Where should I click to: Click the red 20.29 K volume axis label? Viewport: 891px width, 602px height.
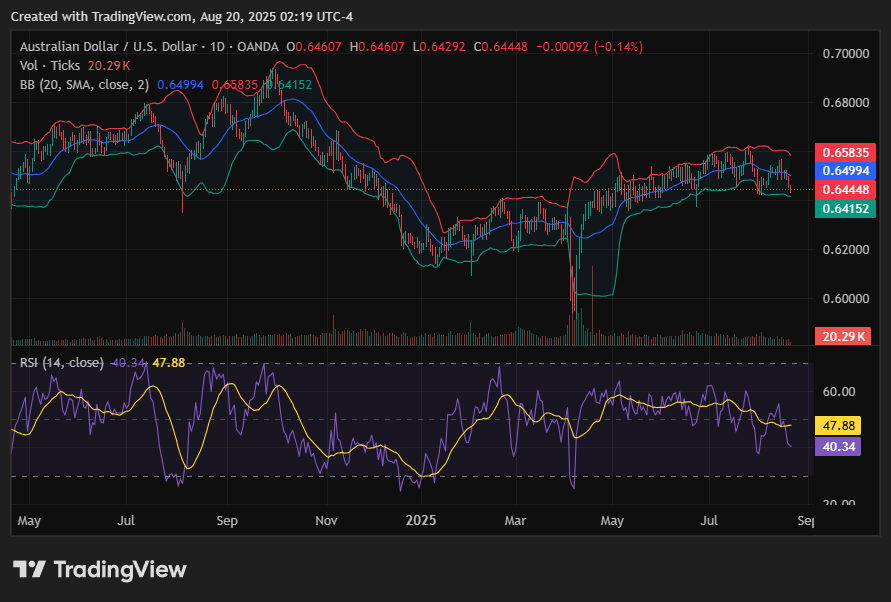pos(843,336)
